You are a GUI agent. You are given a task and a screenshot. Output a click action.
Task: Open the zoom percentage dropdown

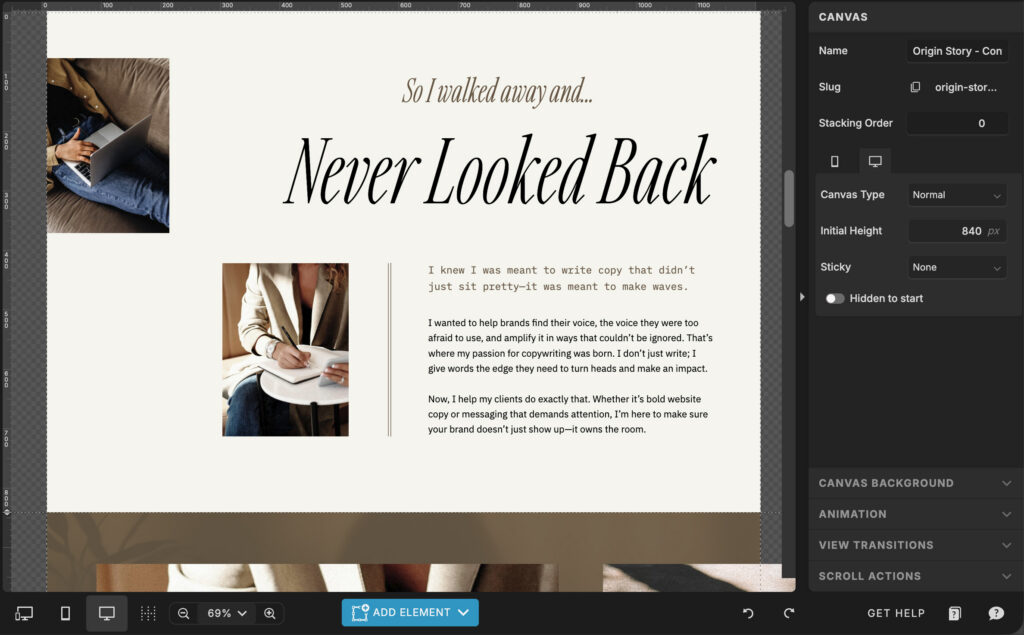point(226,613)
